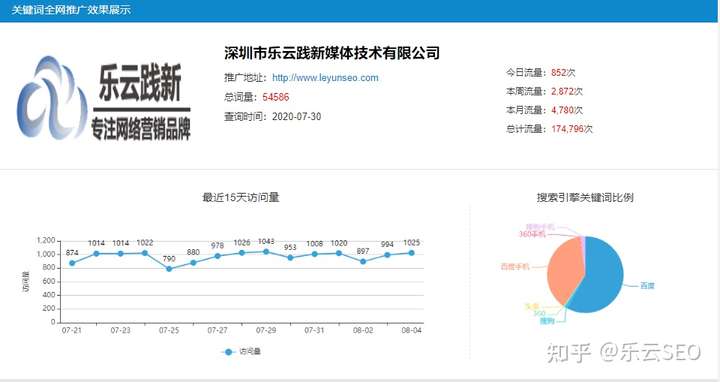Click the 最近15天访问量 chart title
This screenshot has height=382, width=720.
241,197
